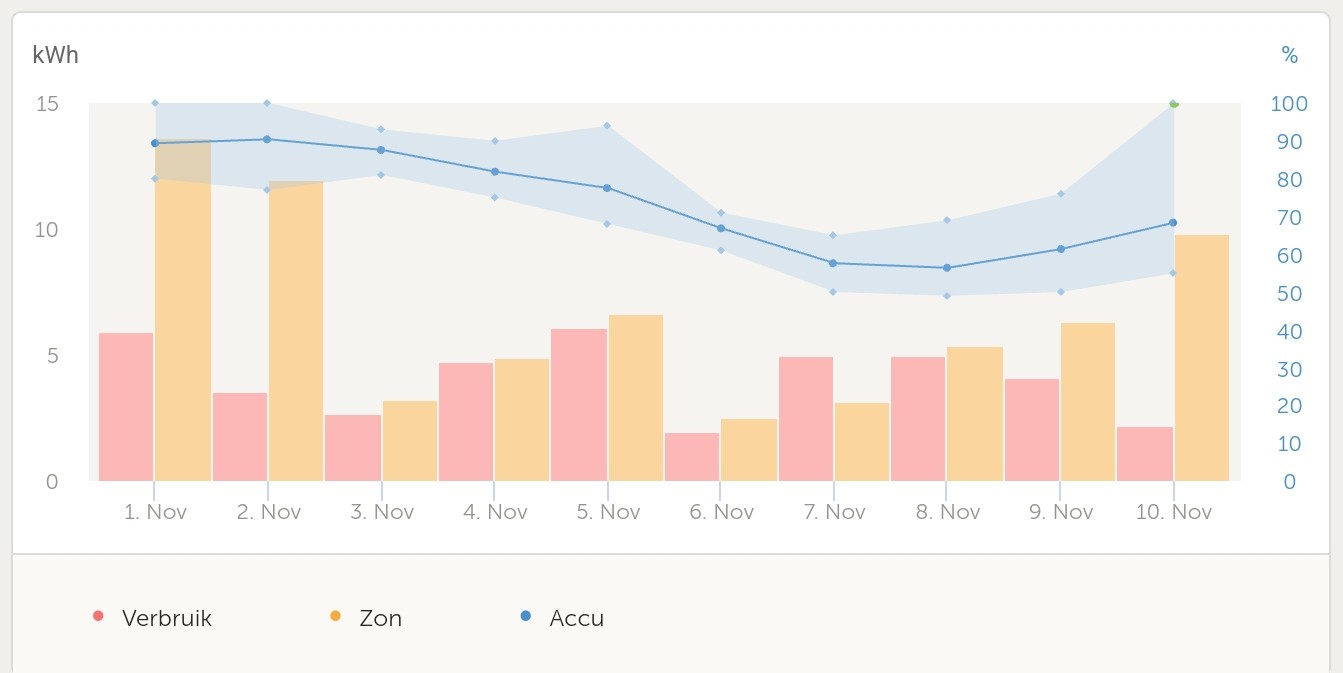Toggle the Zon legend series
The width and height of the screenshot is (1343, 673).
click(x=380, y=618)
